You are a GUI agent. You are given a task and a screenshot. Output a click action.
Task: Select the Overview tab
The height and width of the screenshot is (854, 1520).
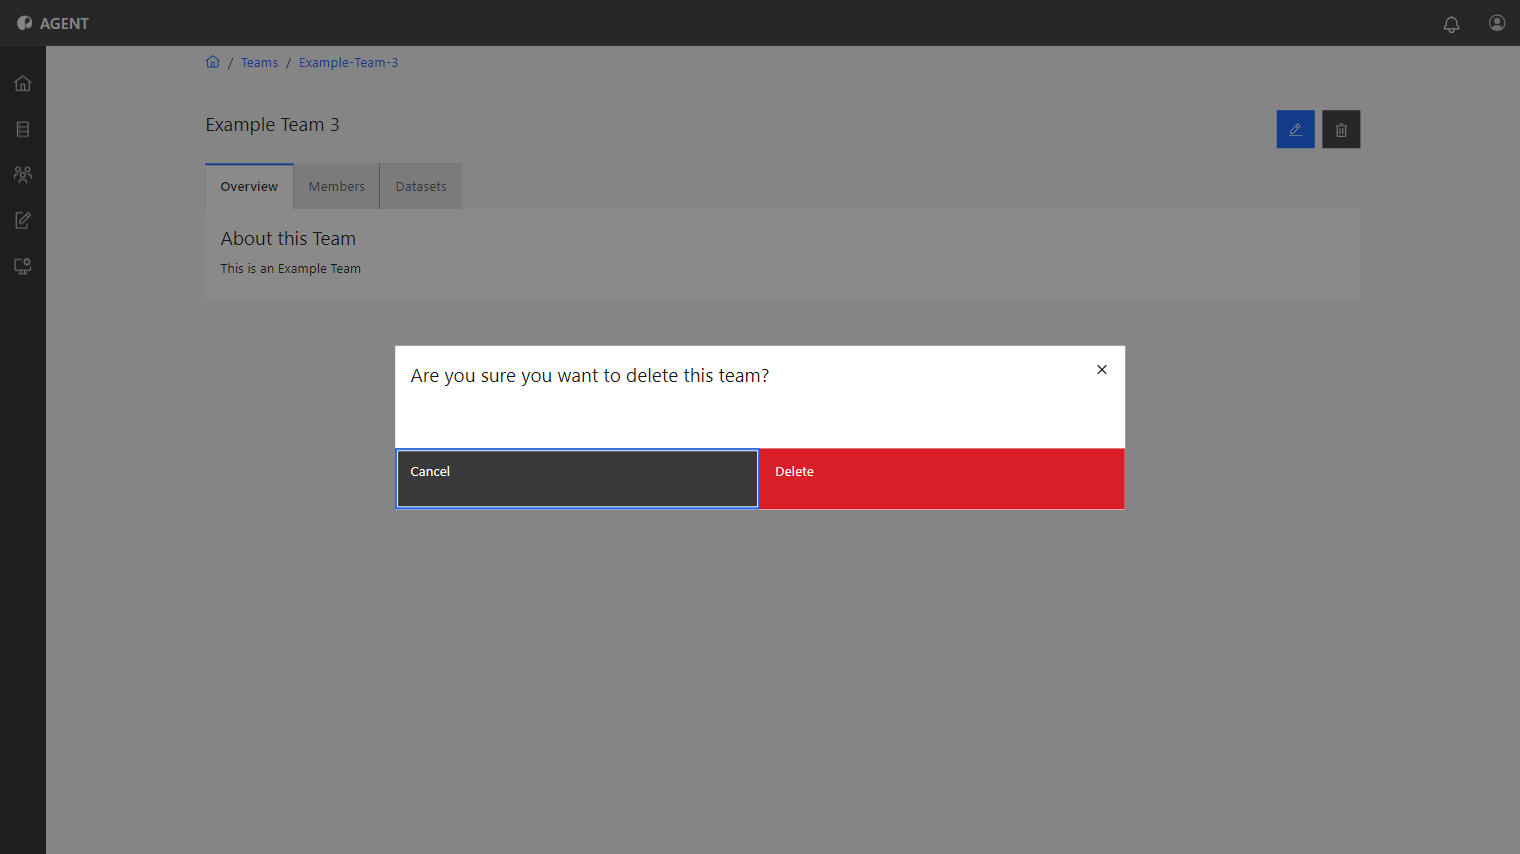(x=249, y=187)
